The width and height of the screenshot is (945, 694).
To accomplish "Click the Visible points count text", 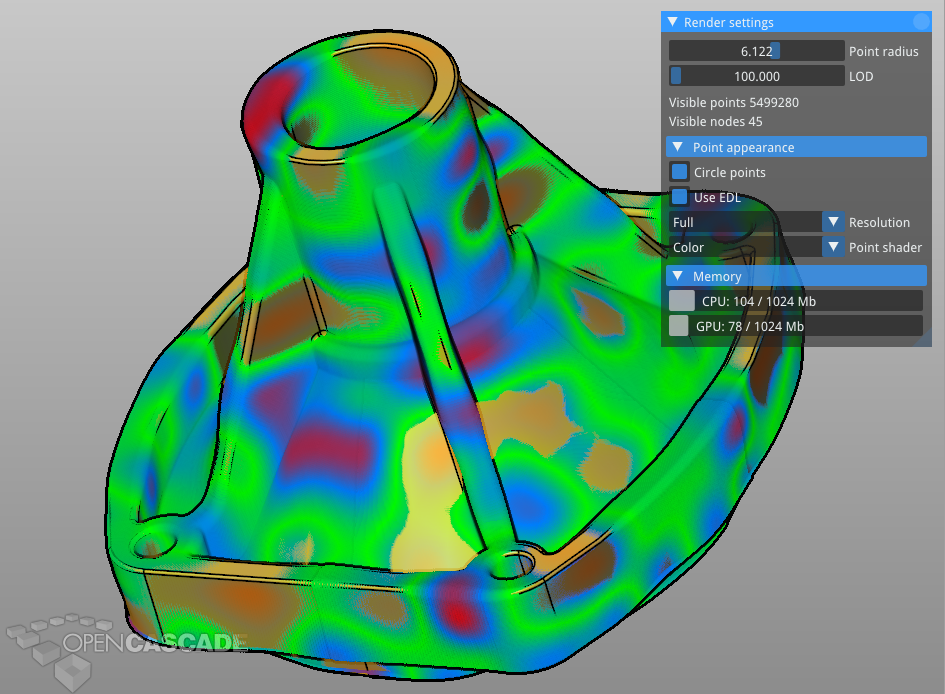I will point(733,102).
